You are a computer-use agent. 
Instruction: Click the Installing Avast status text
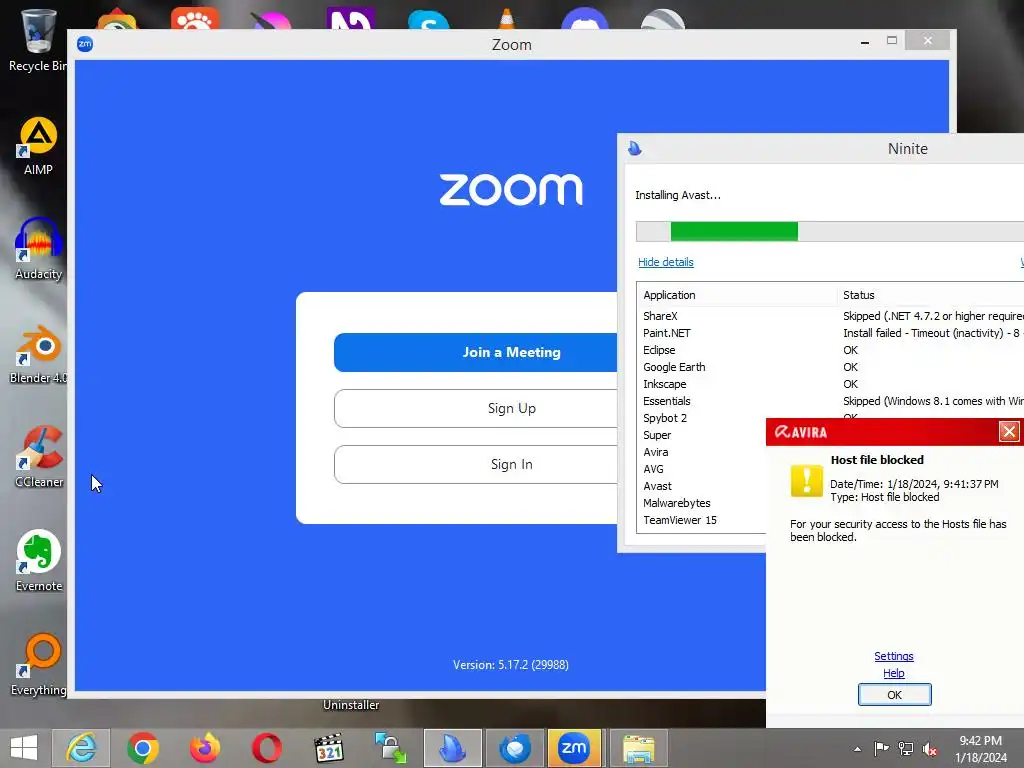(x=678, y=195)
